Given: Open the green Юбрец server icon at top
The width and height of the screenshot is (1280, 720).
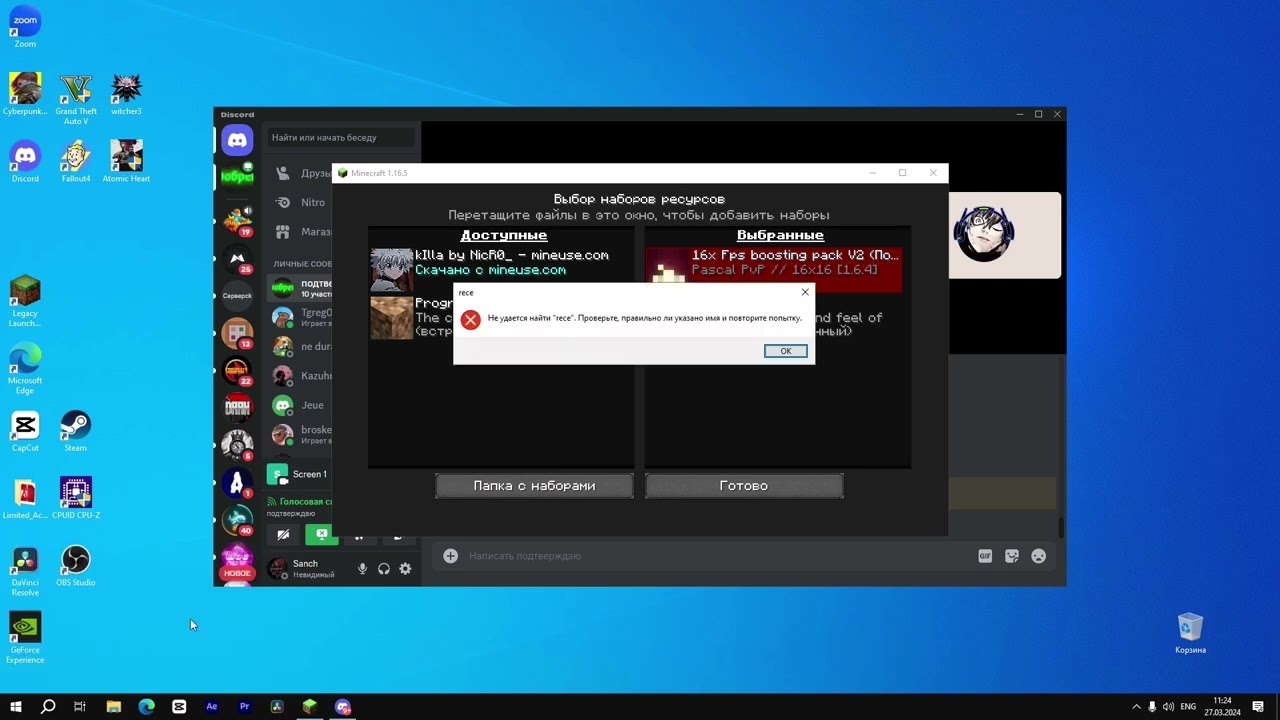Looking at the screenshot, I should [237, 177].
